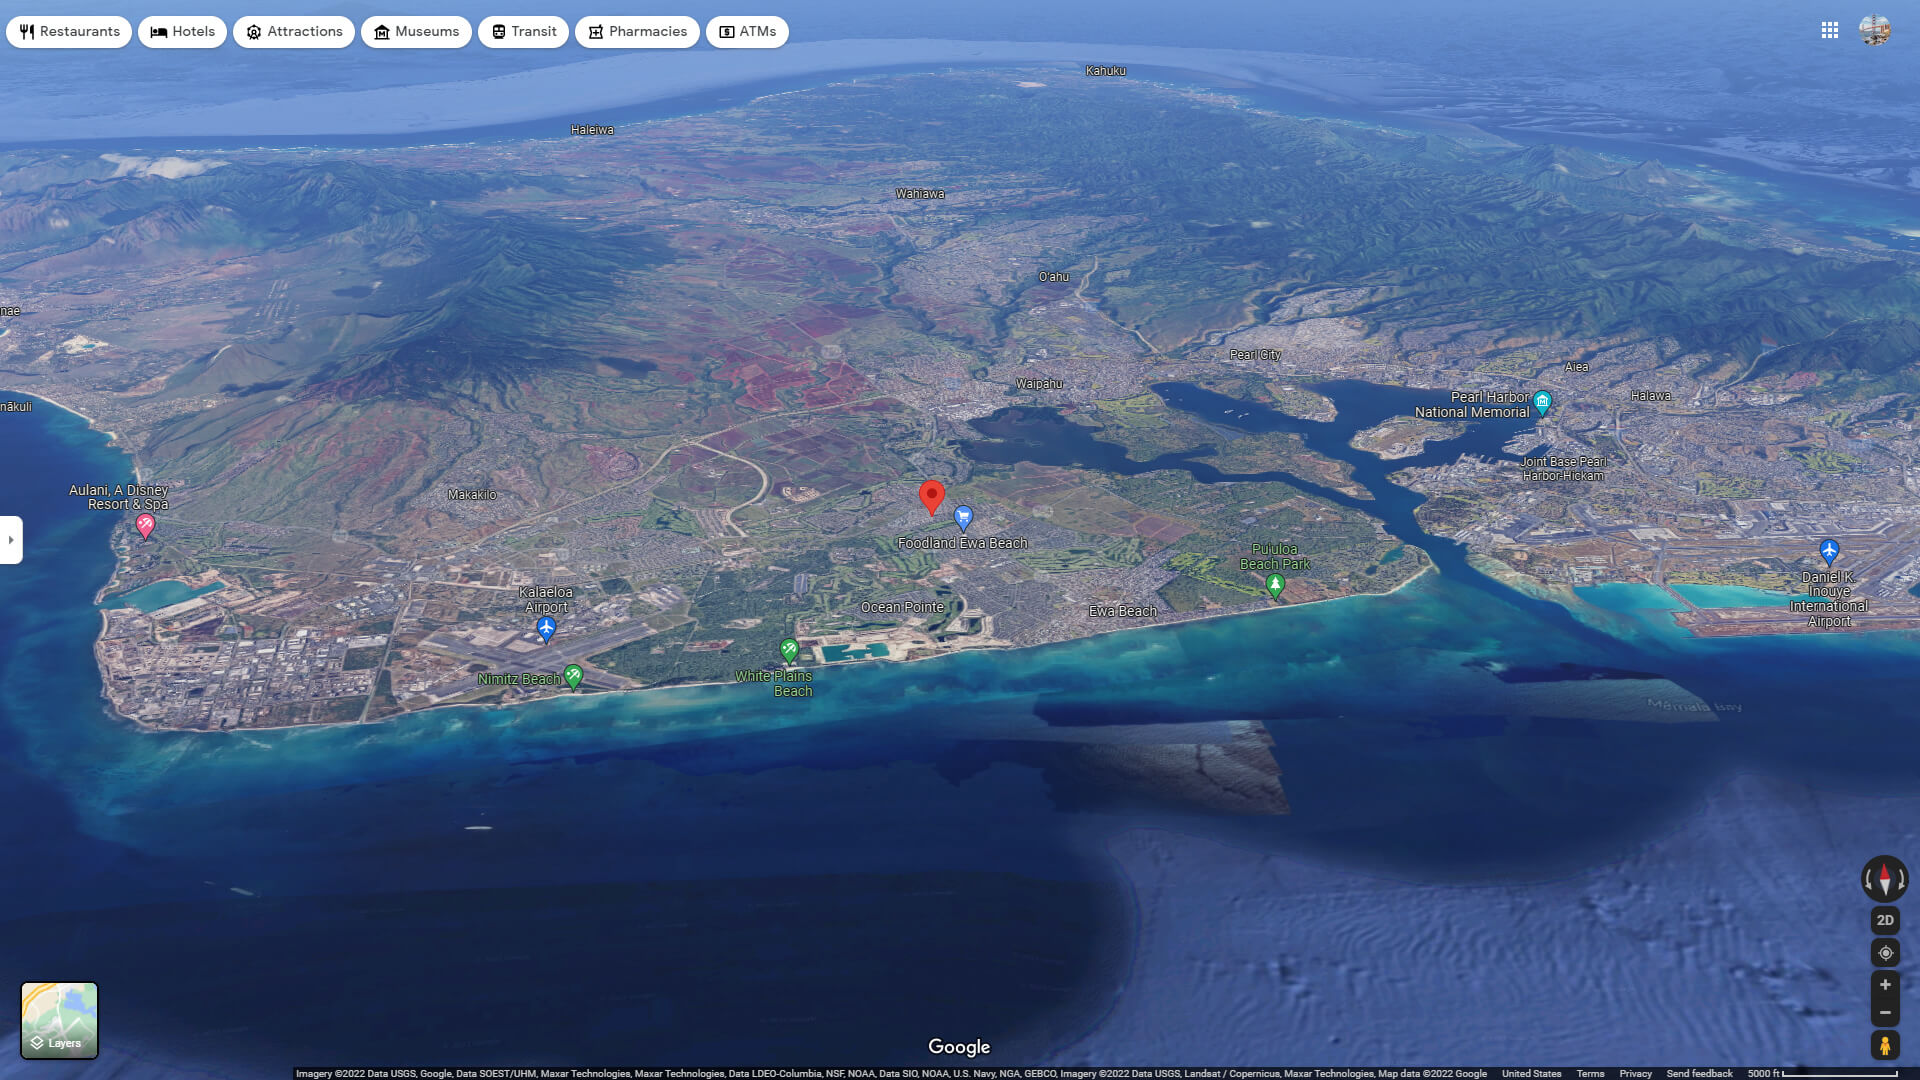Image resolution: width=1920 pixels, height=1080 pixels.
Task: Enable my location tracking
Action: pyautogui.click(x=1885, y=952)
